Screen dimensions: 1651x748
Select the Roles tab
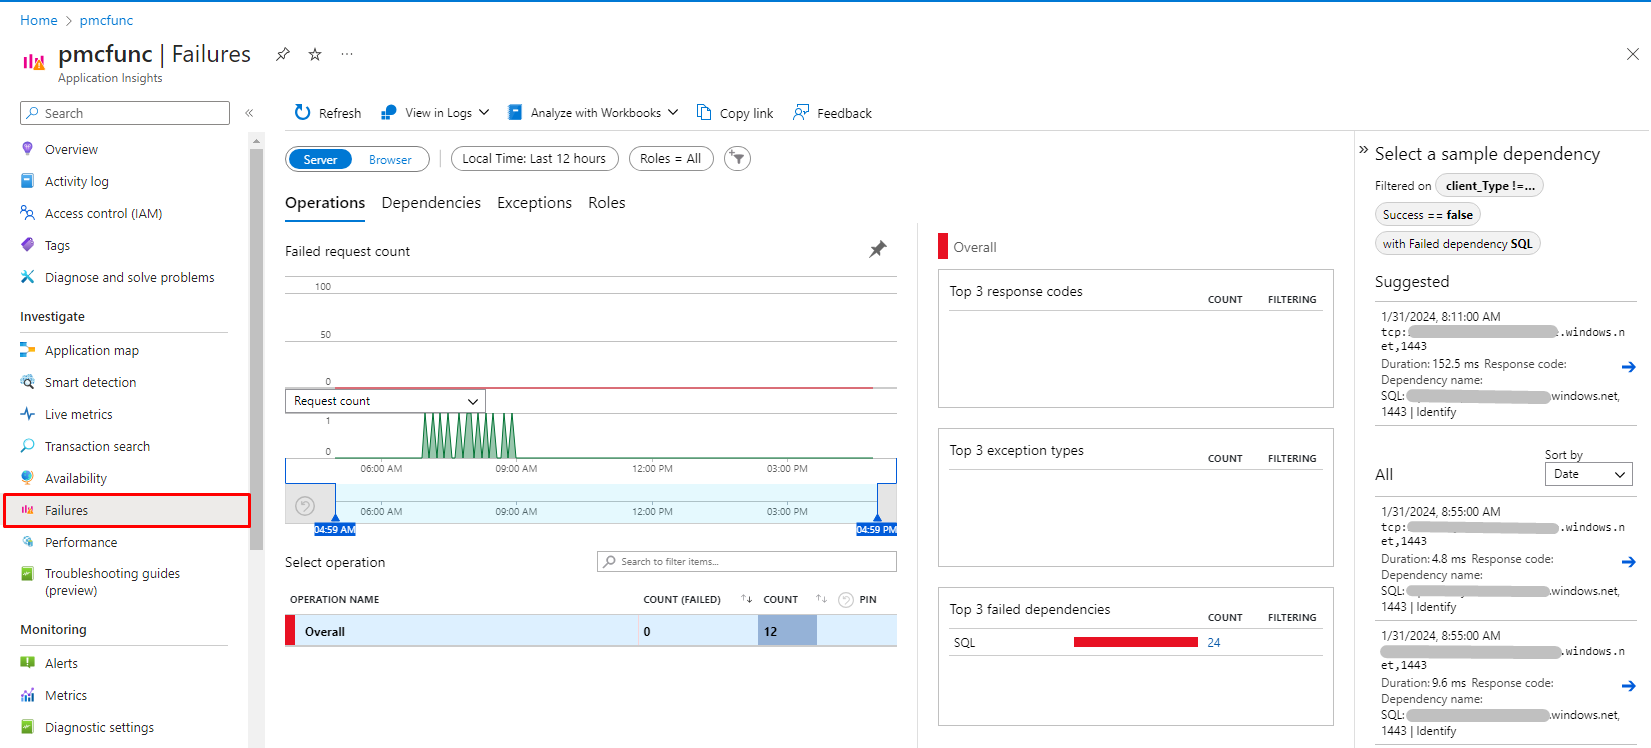coord(607,203)
